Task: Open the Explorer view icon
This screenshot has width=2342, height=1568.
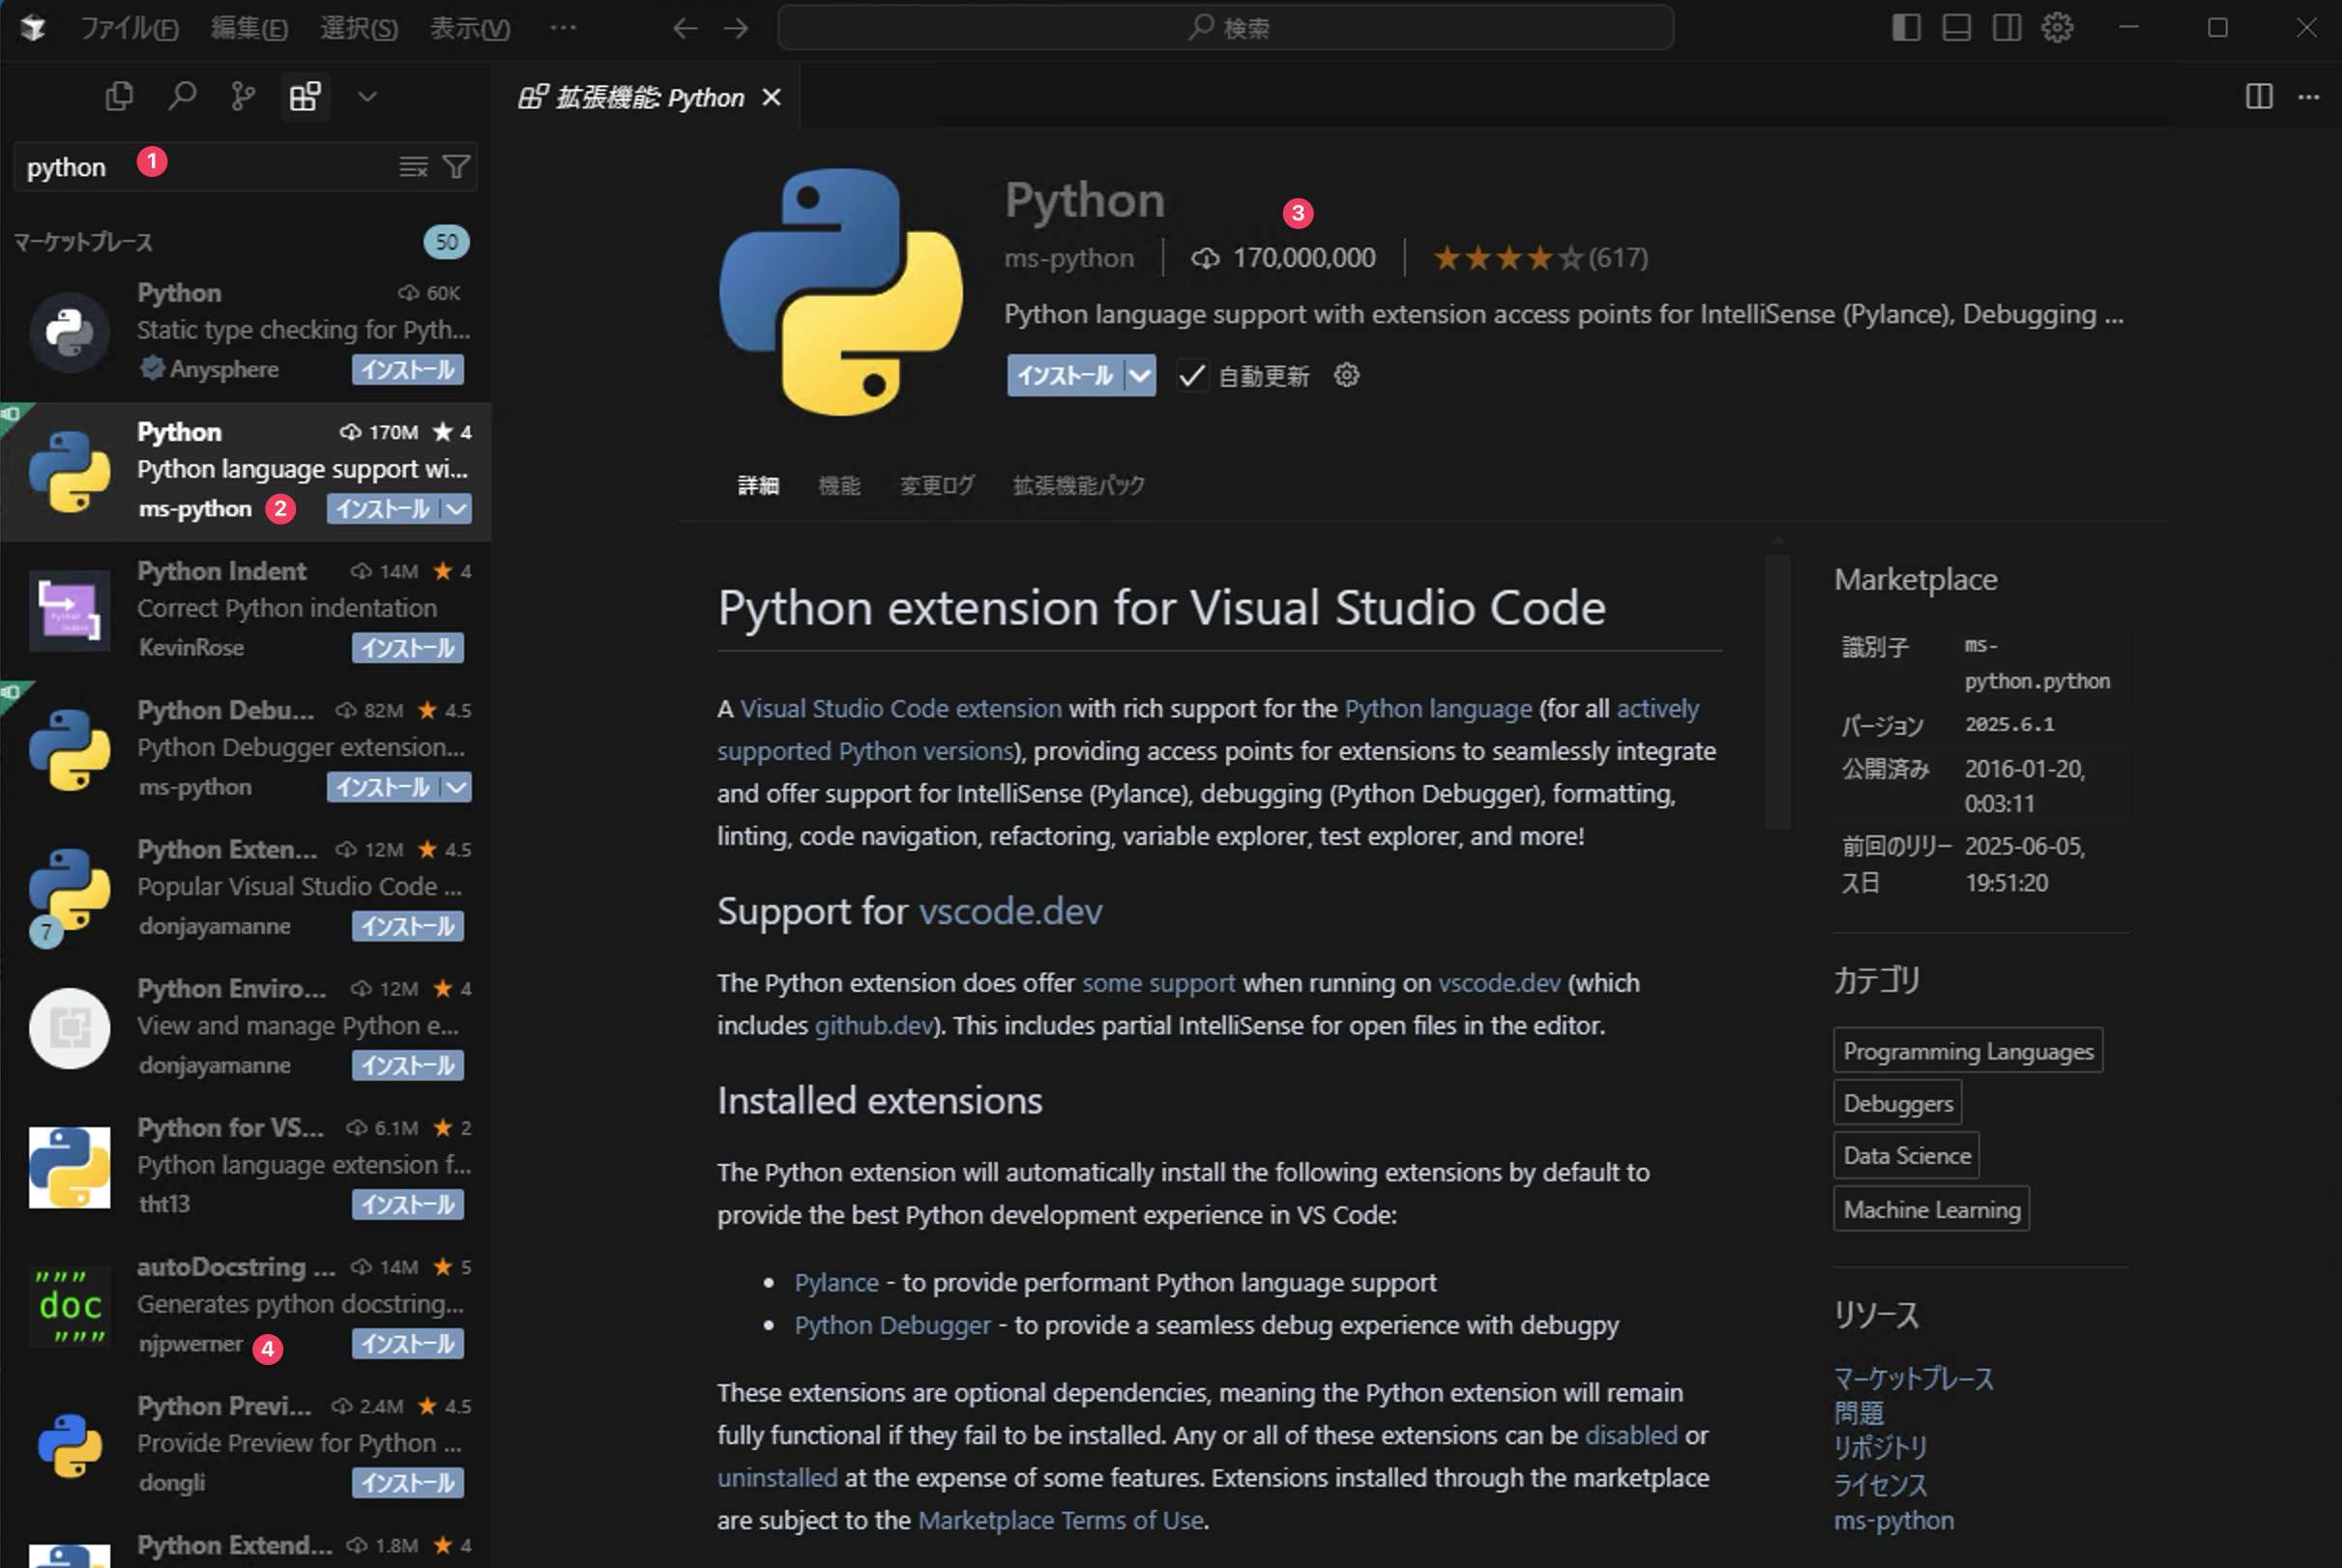Action: (119, 96)
